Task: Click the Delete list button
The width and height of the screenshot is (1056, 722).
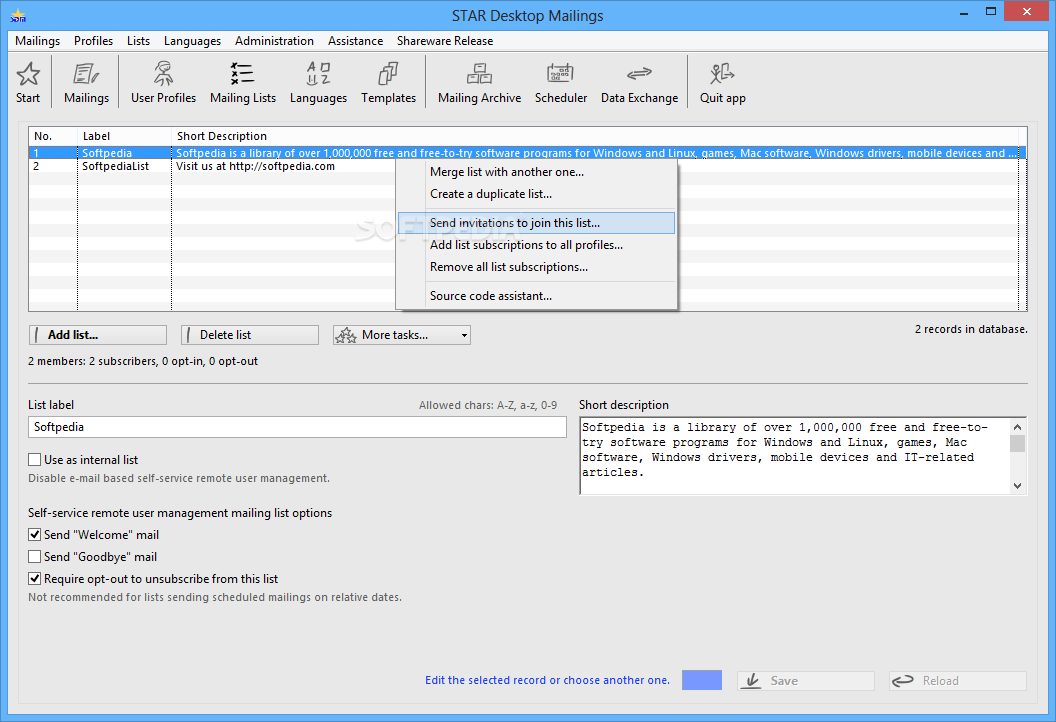Action: pyautogui.click(x=249, y=335)
